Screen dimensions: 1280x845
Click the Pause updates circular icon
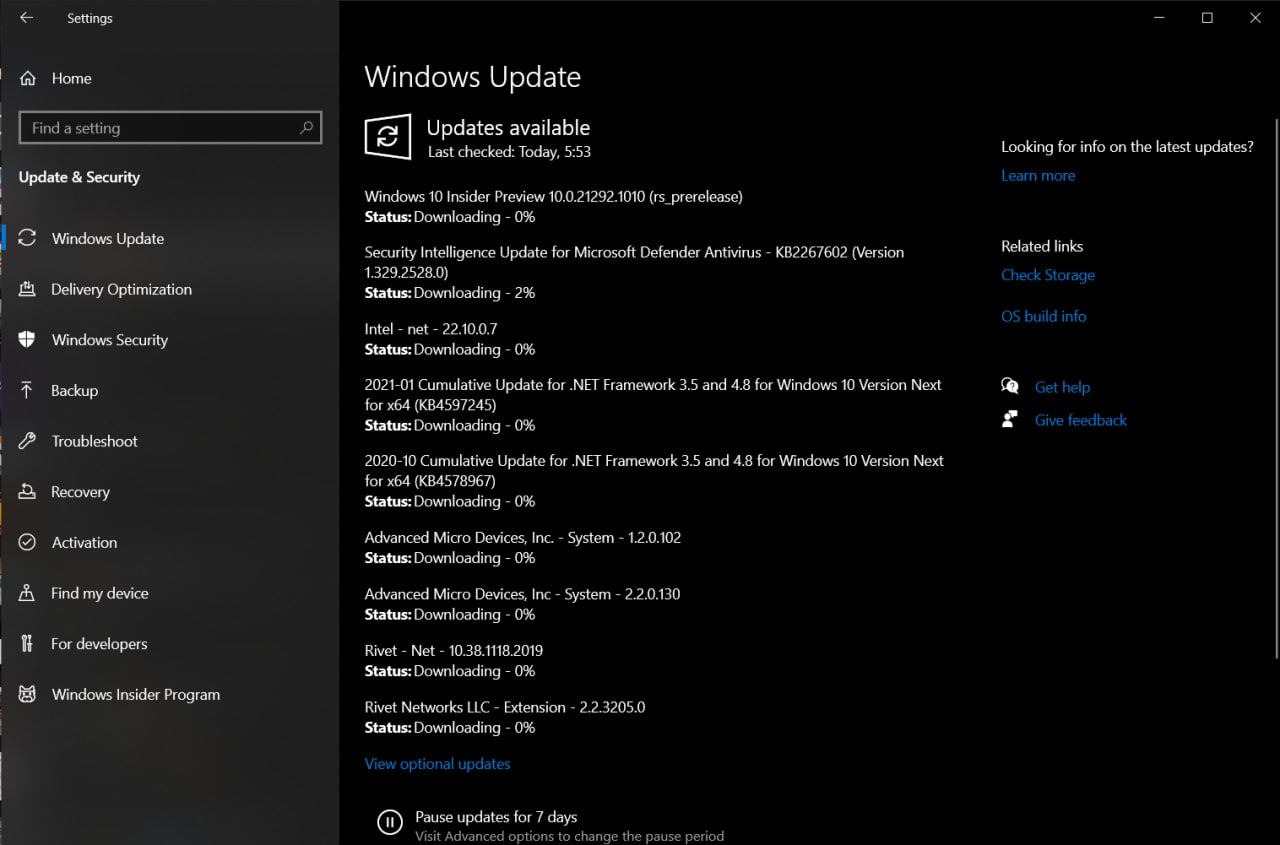[389, 822]
